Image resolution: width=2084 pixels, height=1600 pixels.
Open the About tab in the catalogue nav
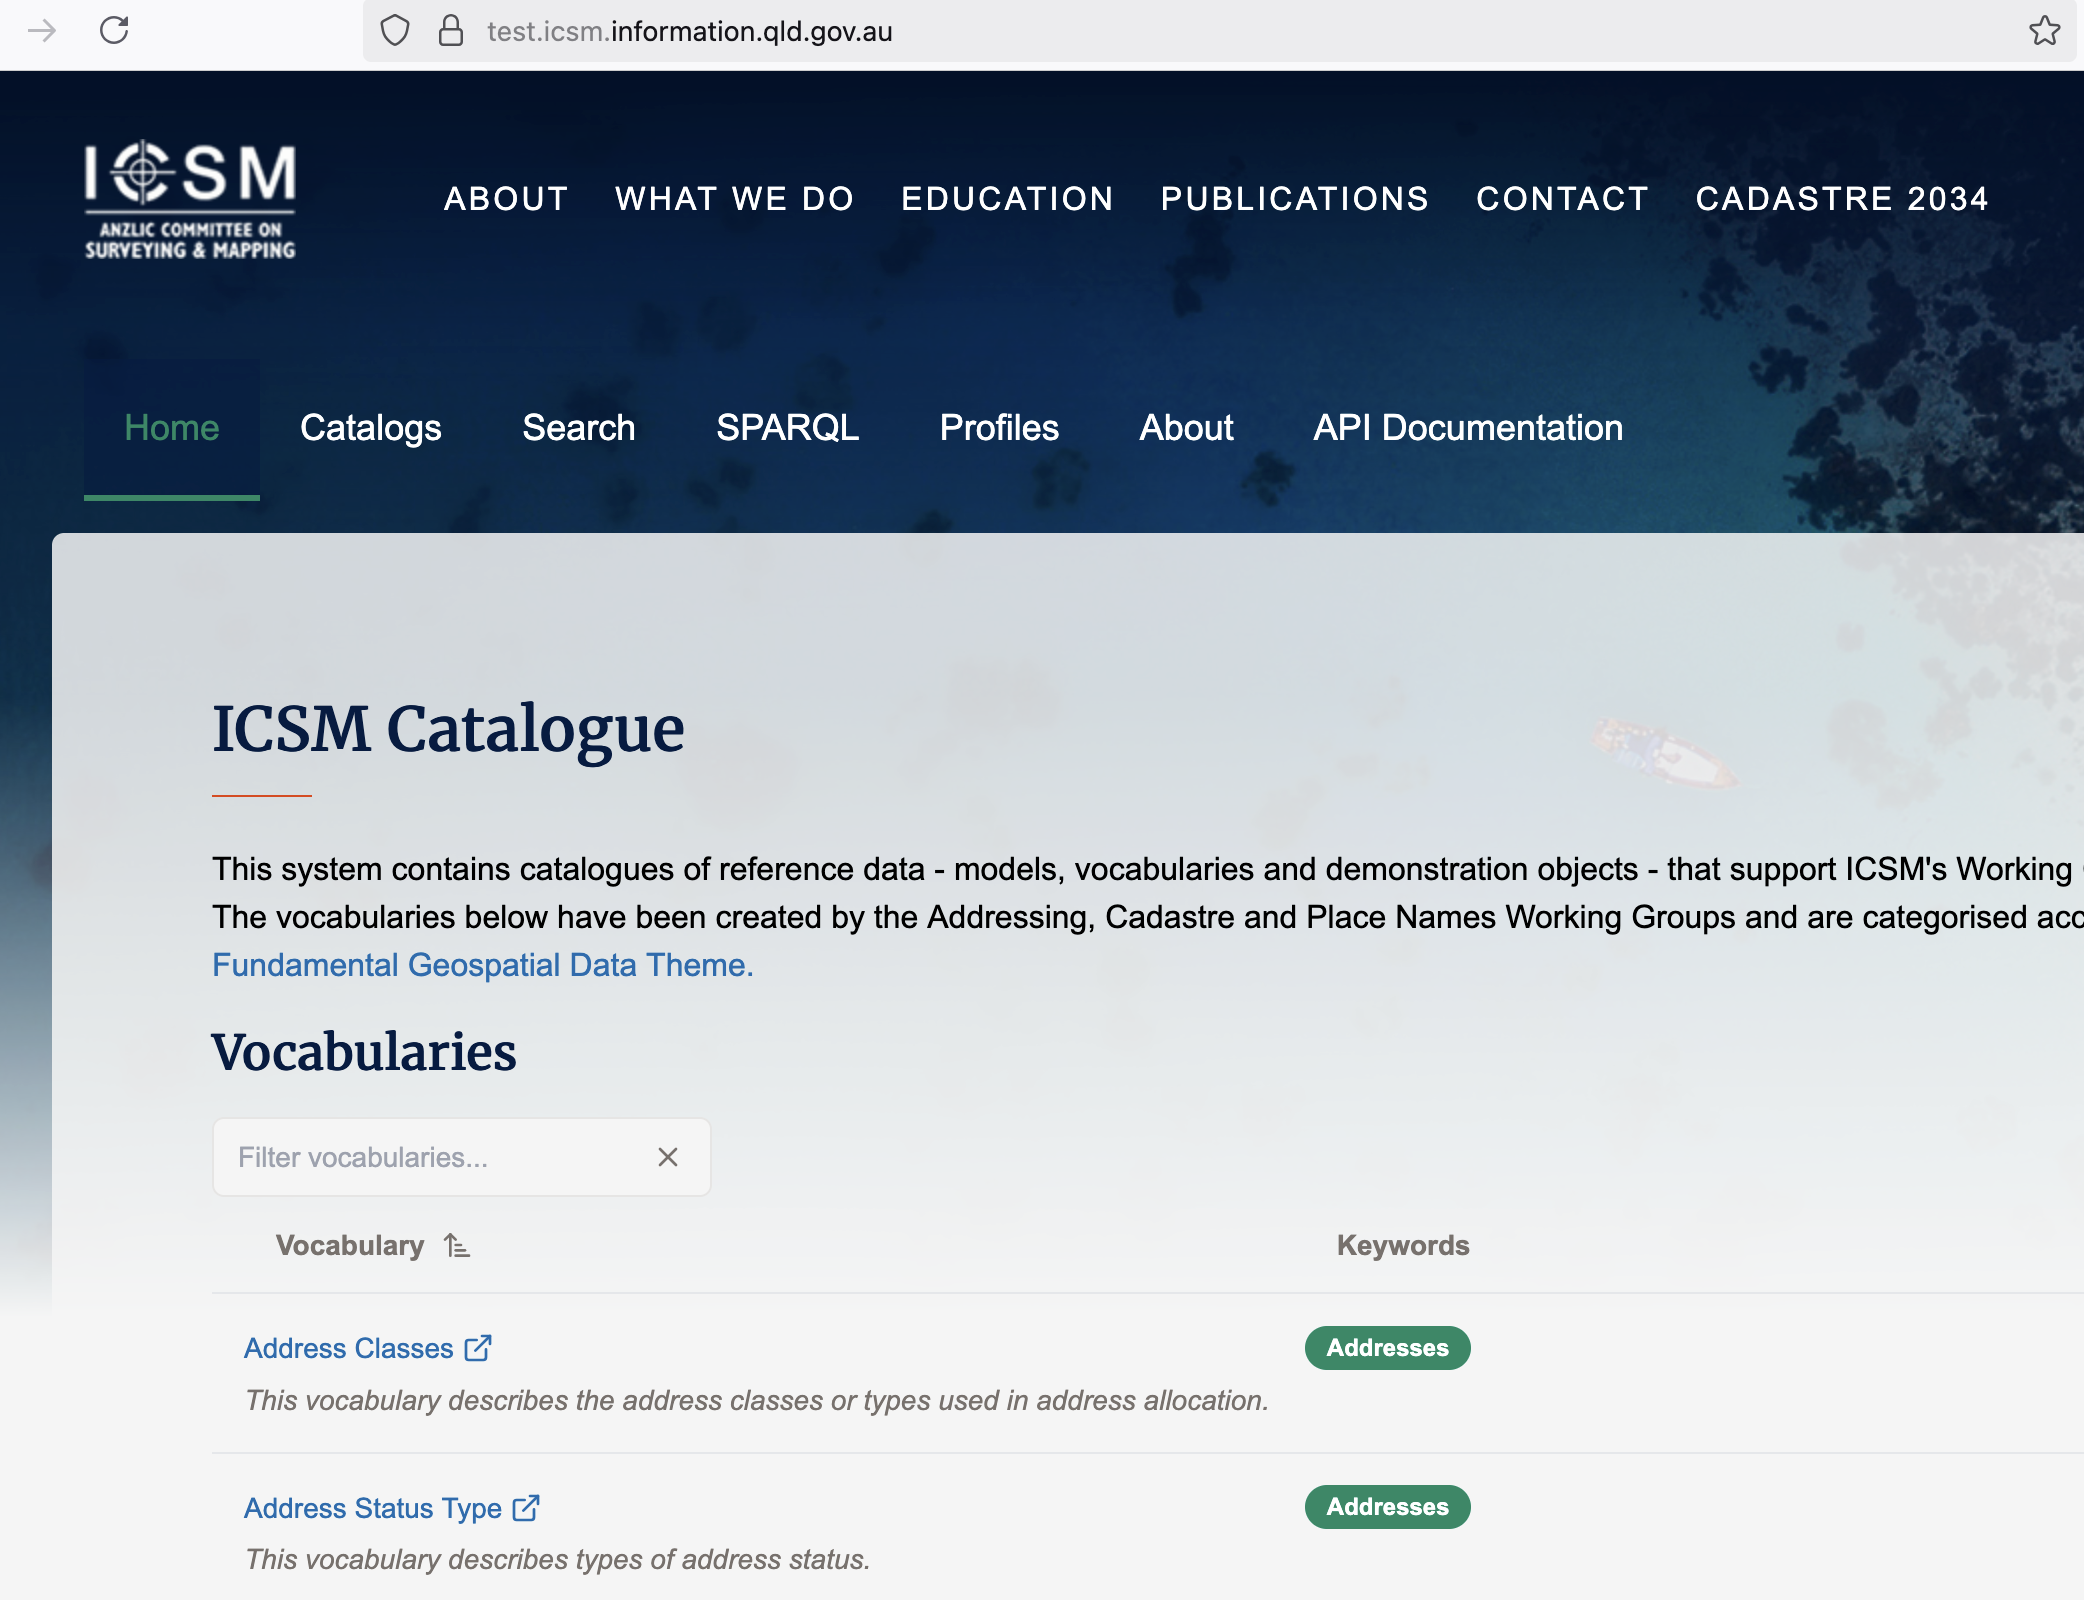click(x=1186, y=428)
